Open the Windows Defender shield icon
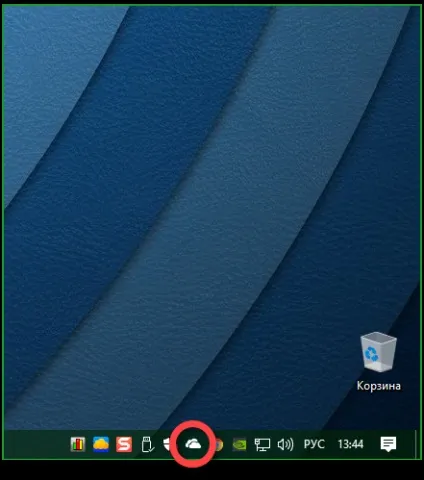 tap(166, 444)
